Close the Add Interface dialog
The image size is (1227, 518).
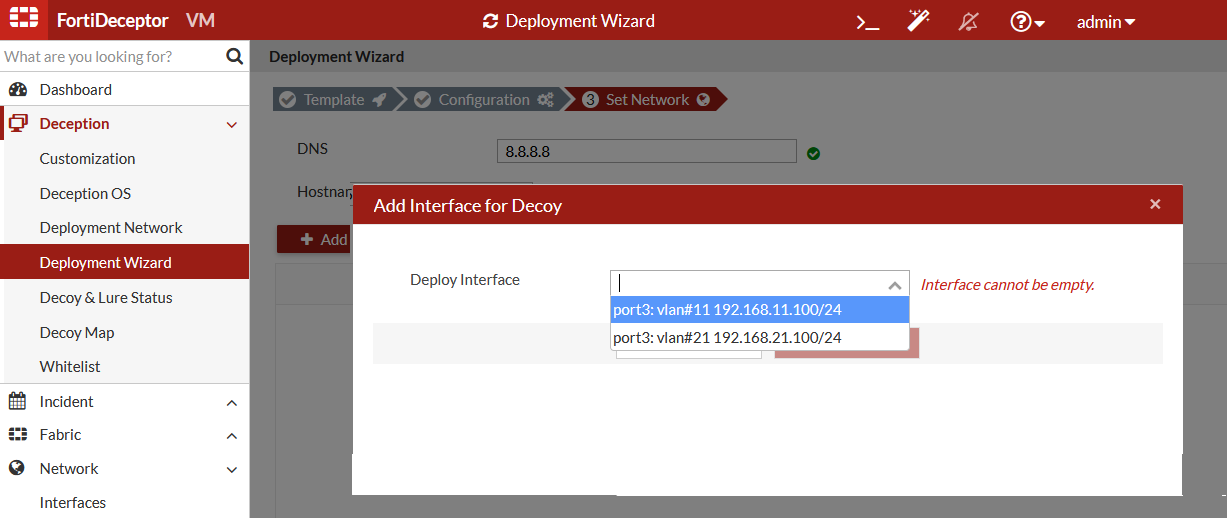point(1155,204)
